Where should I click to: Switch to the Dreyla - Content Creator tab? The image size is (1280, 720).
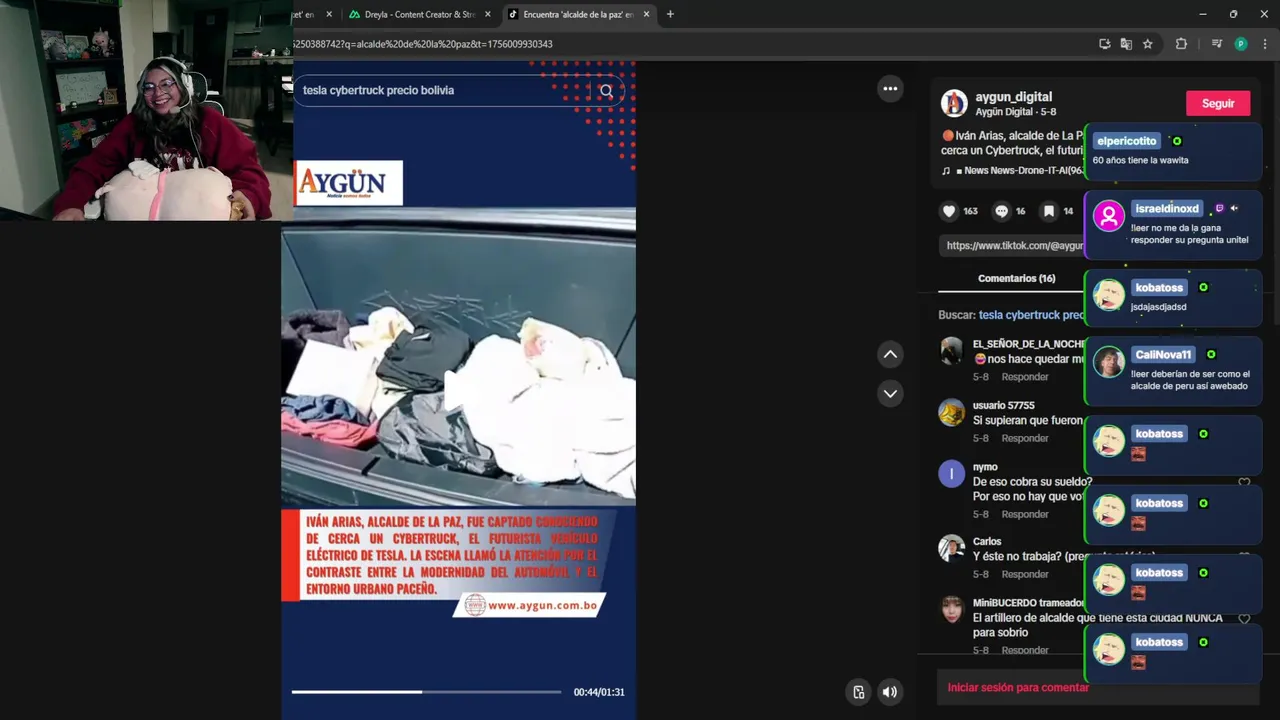point(419,14)
